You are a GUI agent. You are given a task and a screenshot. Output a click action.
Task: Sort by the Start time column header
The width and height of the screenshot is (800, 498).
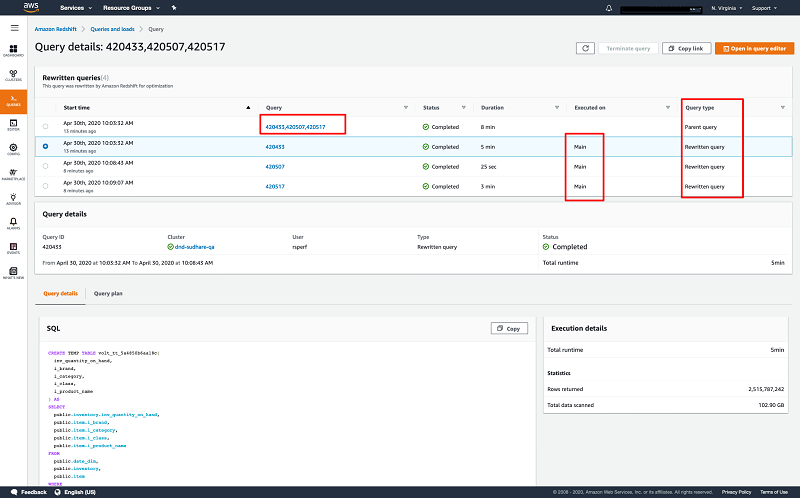tap(77, 107)
